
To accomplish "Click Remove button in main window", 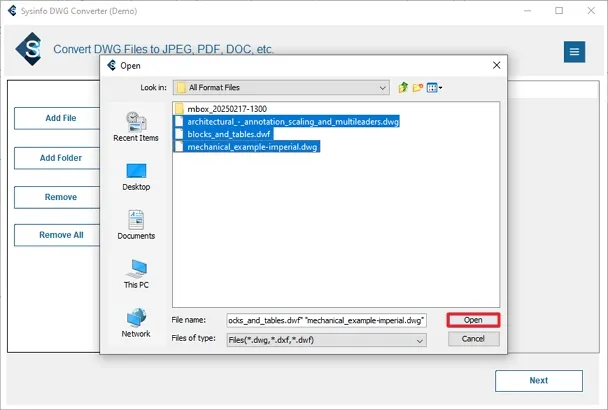I will (x=57, y=197).
